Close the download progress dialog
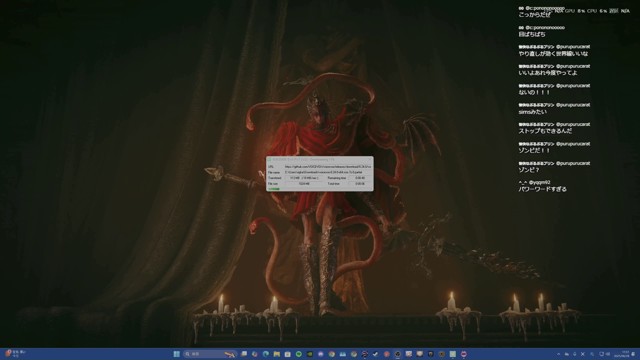The image size is (640, 360). pos(370,159)
